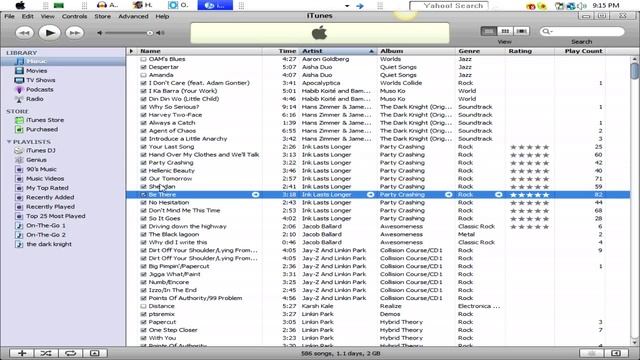Sort by the Artist column header
This screenshot has width=640, height=360.
click(x=337, y=51)
